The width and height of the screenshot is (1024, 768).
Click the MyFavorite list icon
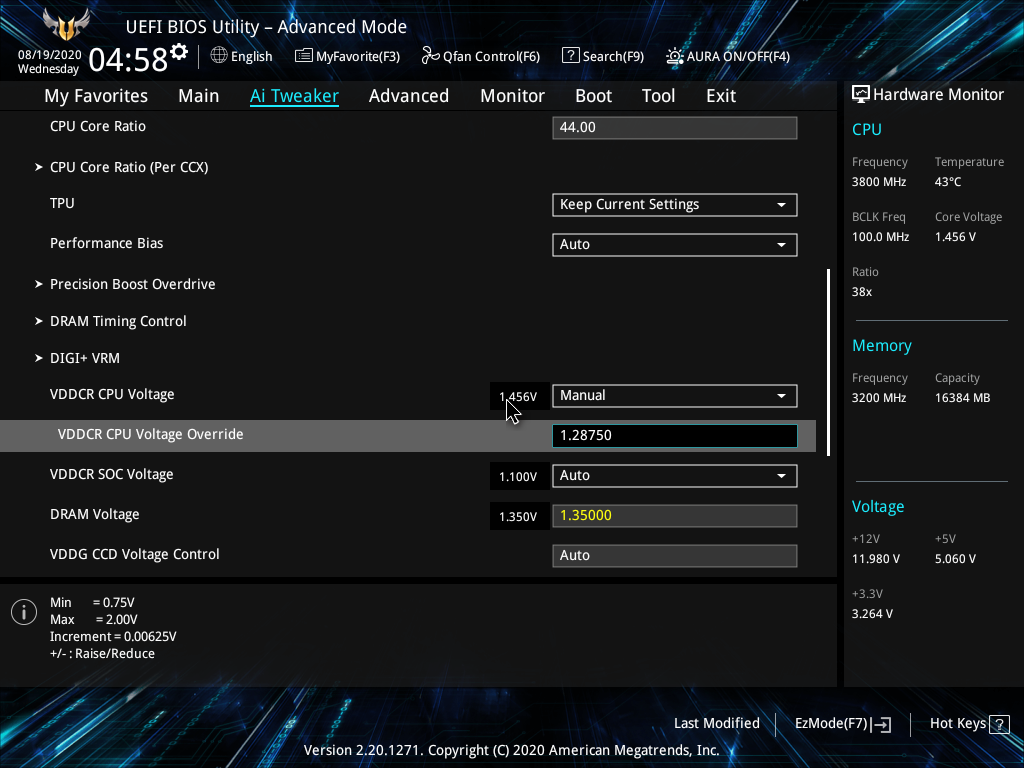[303, 56]
